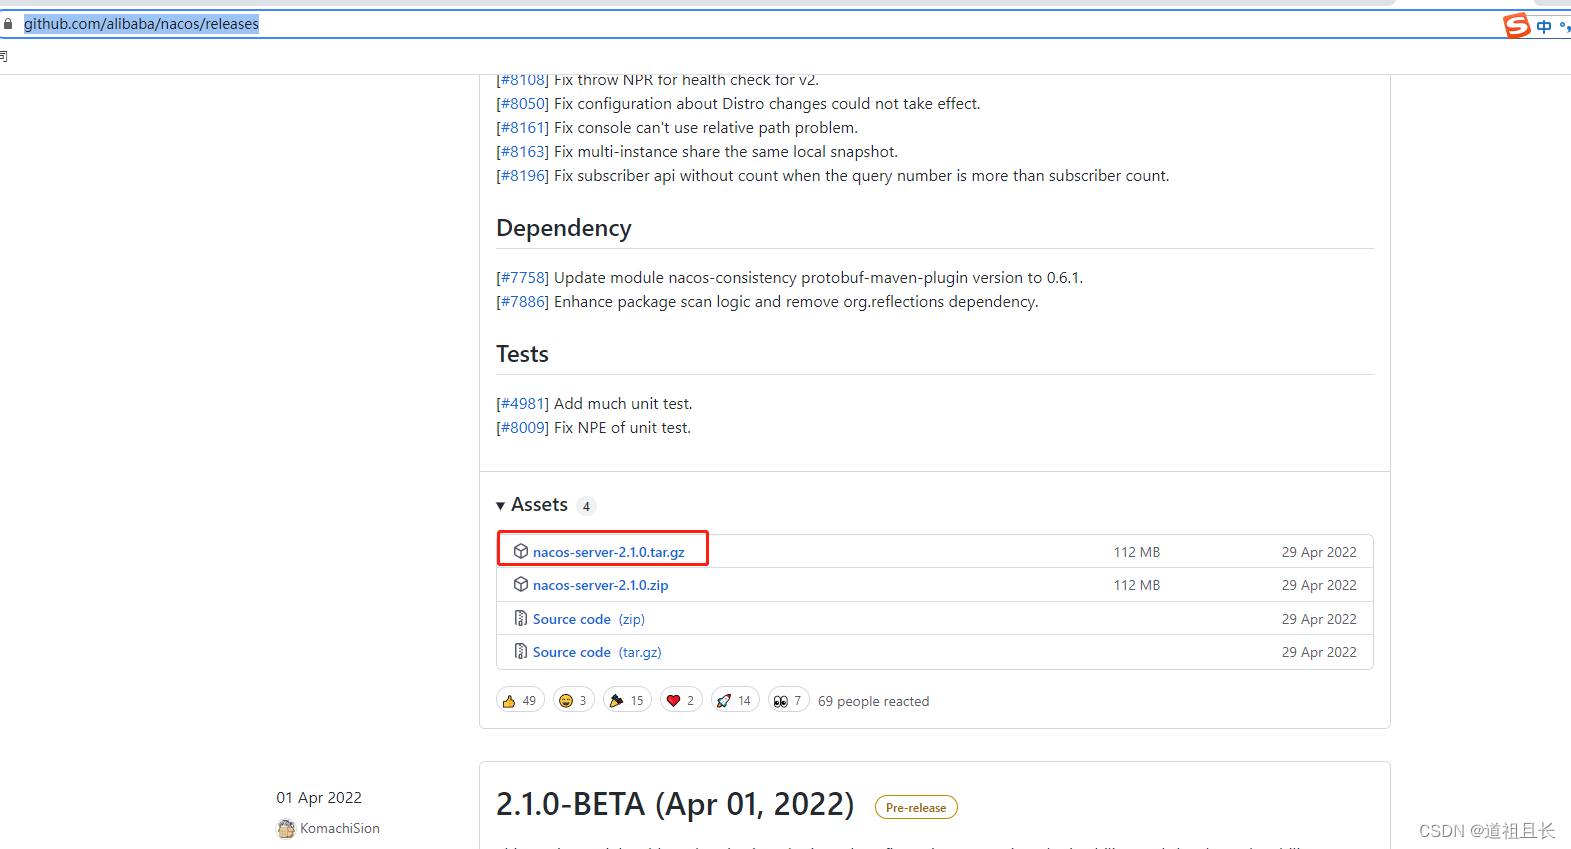
Task: Open issue #8163 link
Action: (522, 152)
